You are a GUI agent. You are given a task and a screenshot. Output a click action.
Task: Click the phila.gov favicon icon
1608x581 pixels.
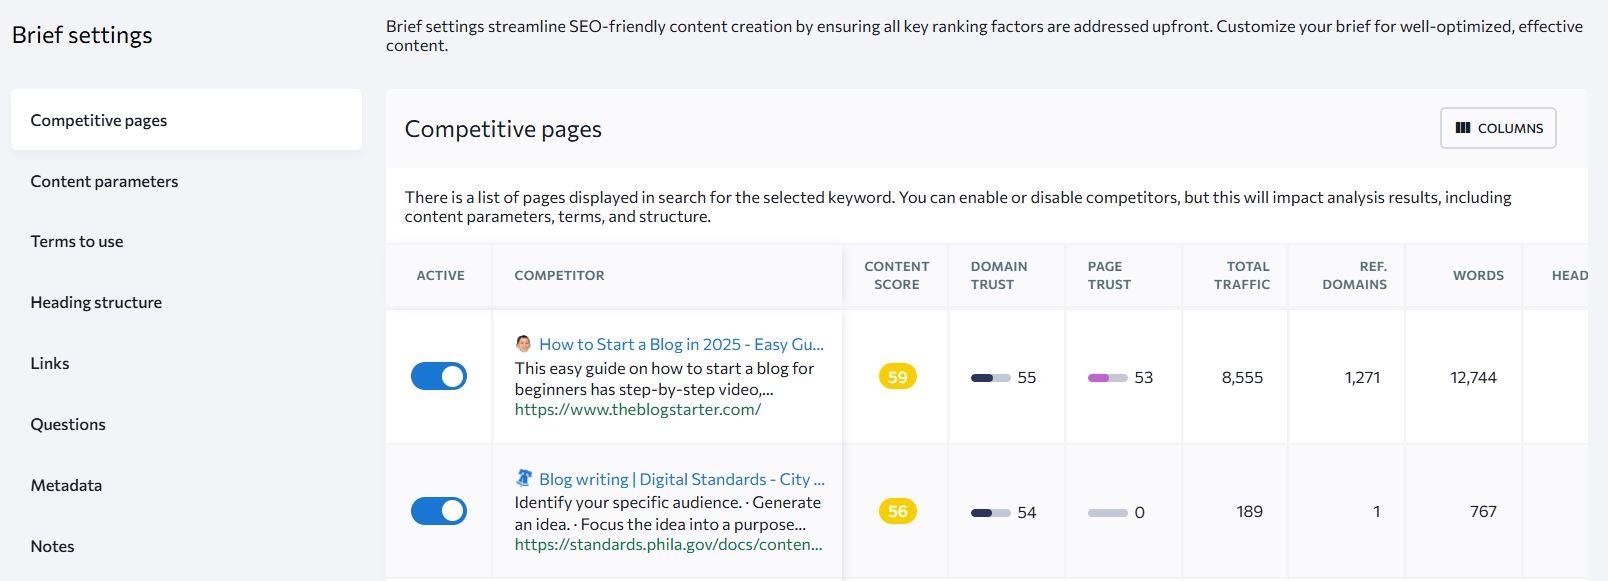click(523, 478)
